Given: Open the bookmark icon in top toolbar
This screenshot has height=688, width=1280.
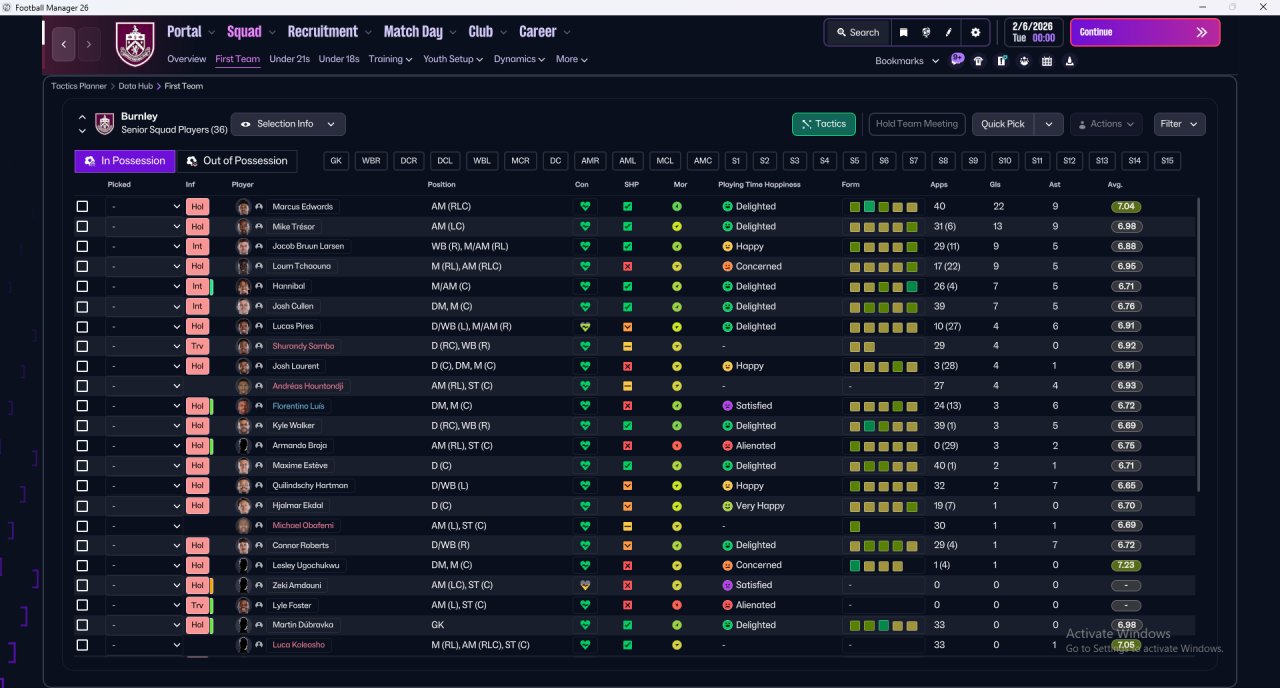Looking at the screenshot, I should (904, 32).
